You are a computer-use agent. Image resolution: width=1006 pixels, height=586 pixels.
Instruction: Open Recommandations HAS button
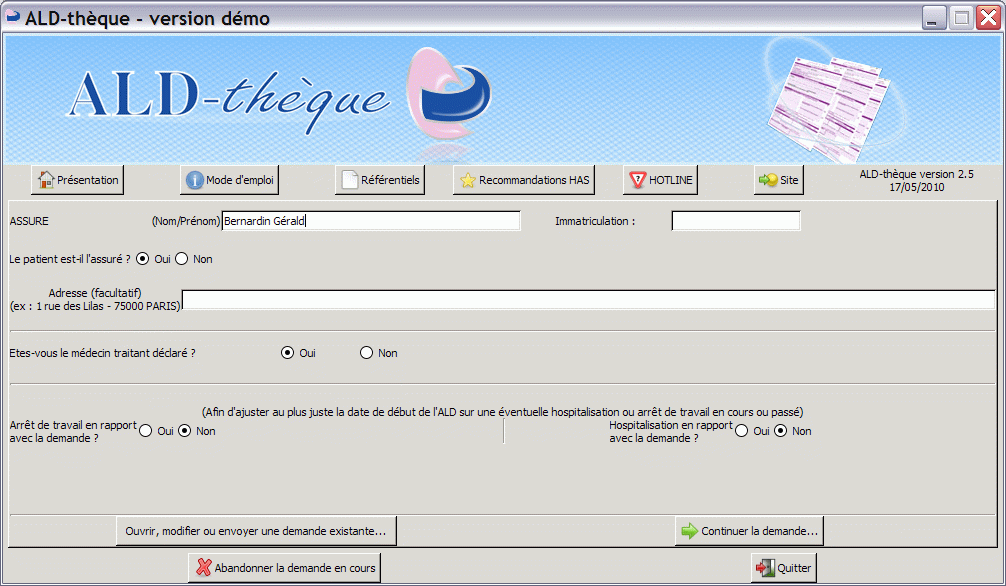(524, 180)
